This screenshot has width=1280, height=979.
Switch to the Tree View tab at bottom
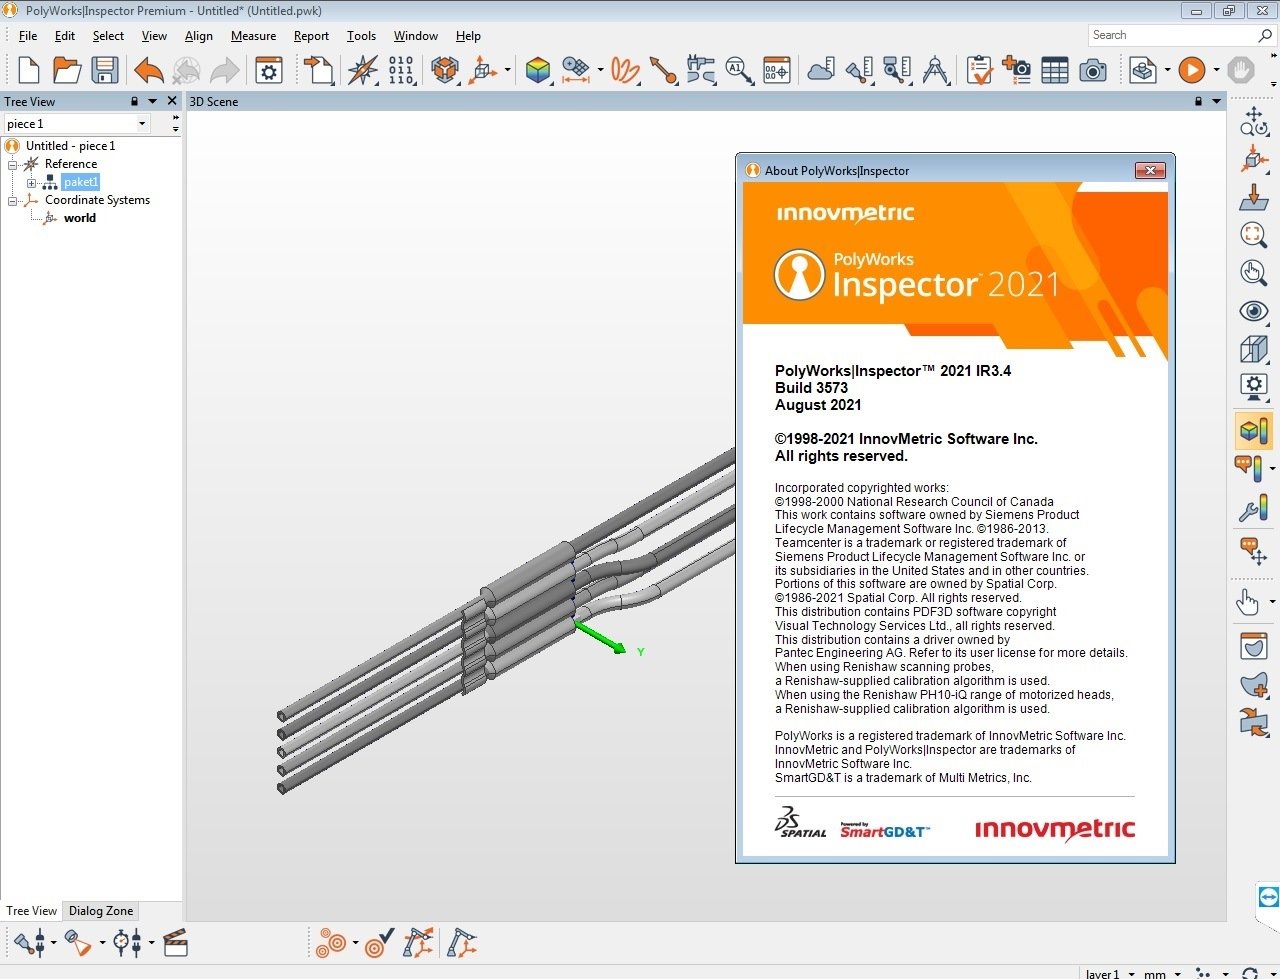click(32, 911)
